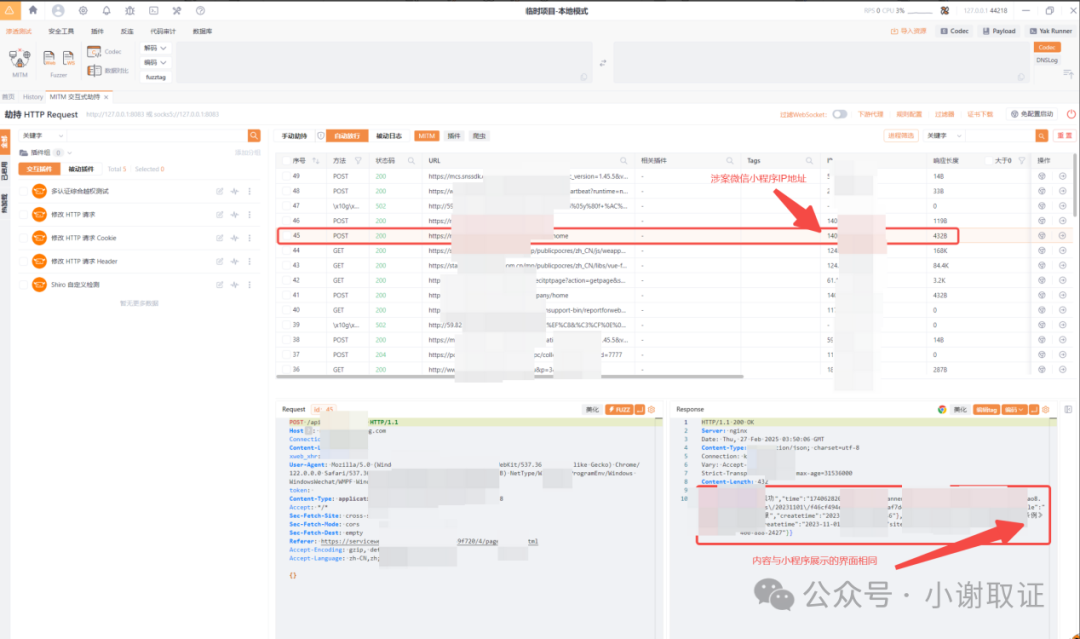This screenshot has width=1080, height=639.
Task: Open the search icon in the 状态码 column
Action: (x=411, y=160)
